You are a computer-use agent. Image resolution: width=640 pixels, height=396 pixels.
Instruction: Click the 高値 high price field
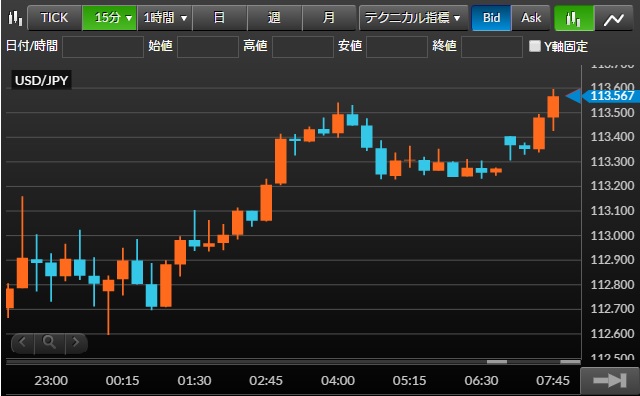coord(303,47)
